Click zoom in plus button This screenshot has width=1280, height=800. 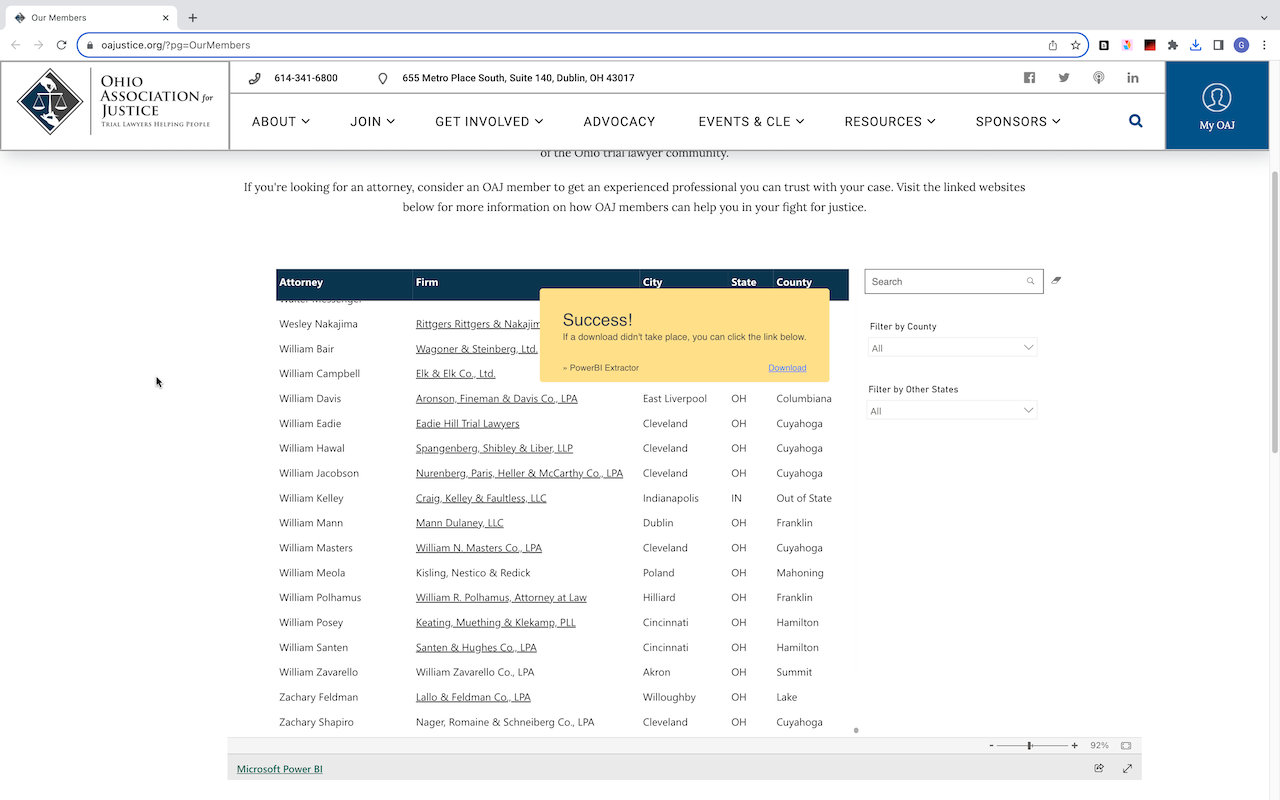point(1075,745)
